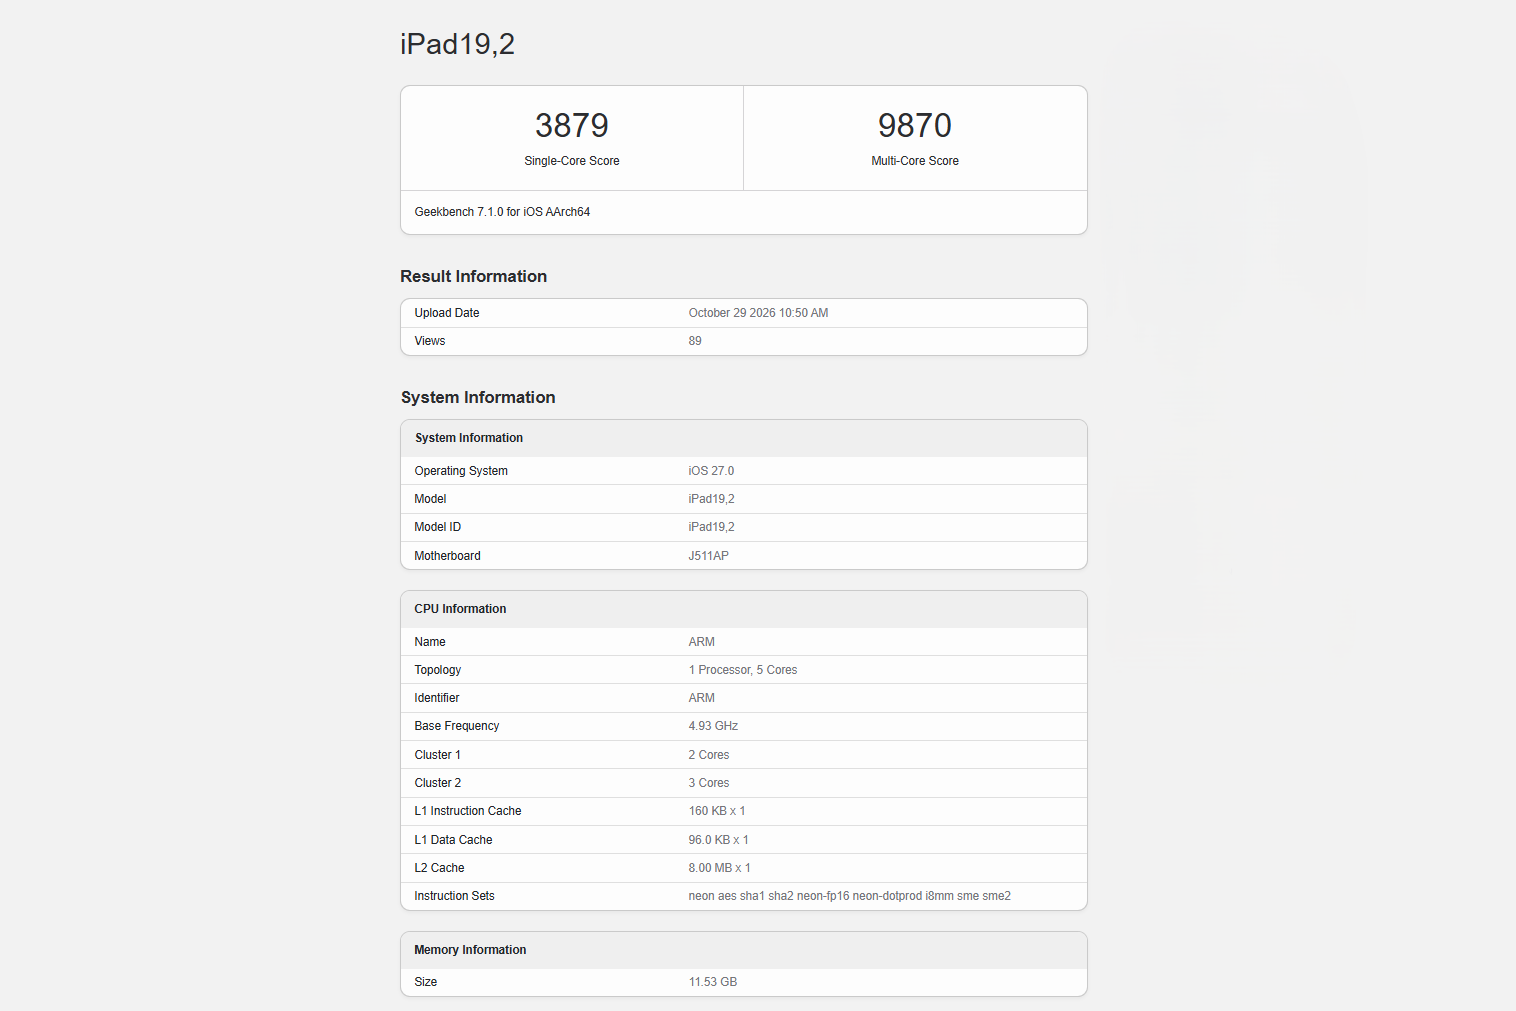Click the Views count 89
Image resolution: width=1516 pixels, height=1011 pixels.
coord(695,341)
